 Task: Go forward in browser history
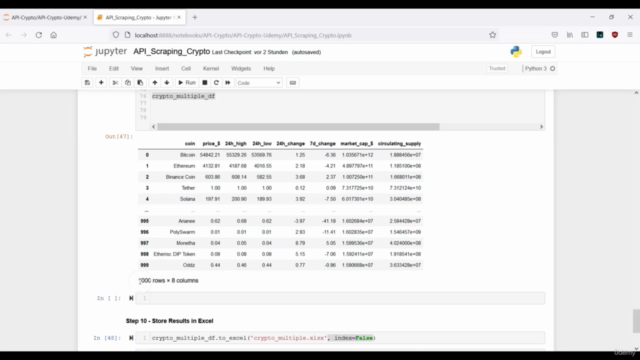pos(24,35)
